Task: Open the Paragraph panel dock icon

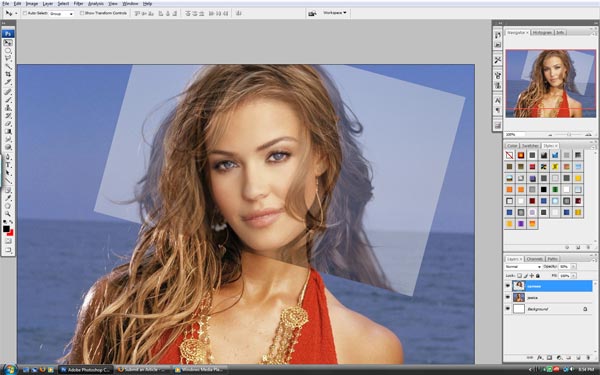Action: (x=497, y=110)
